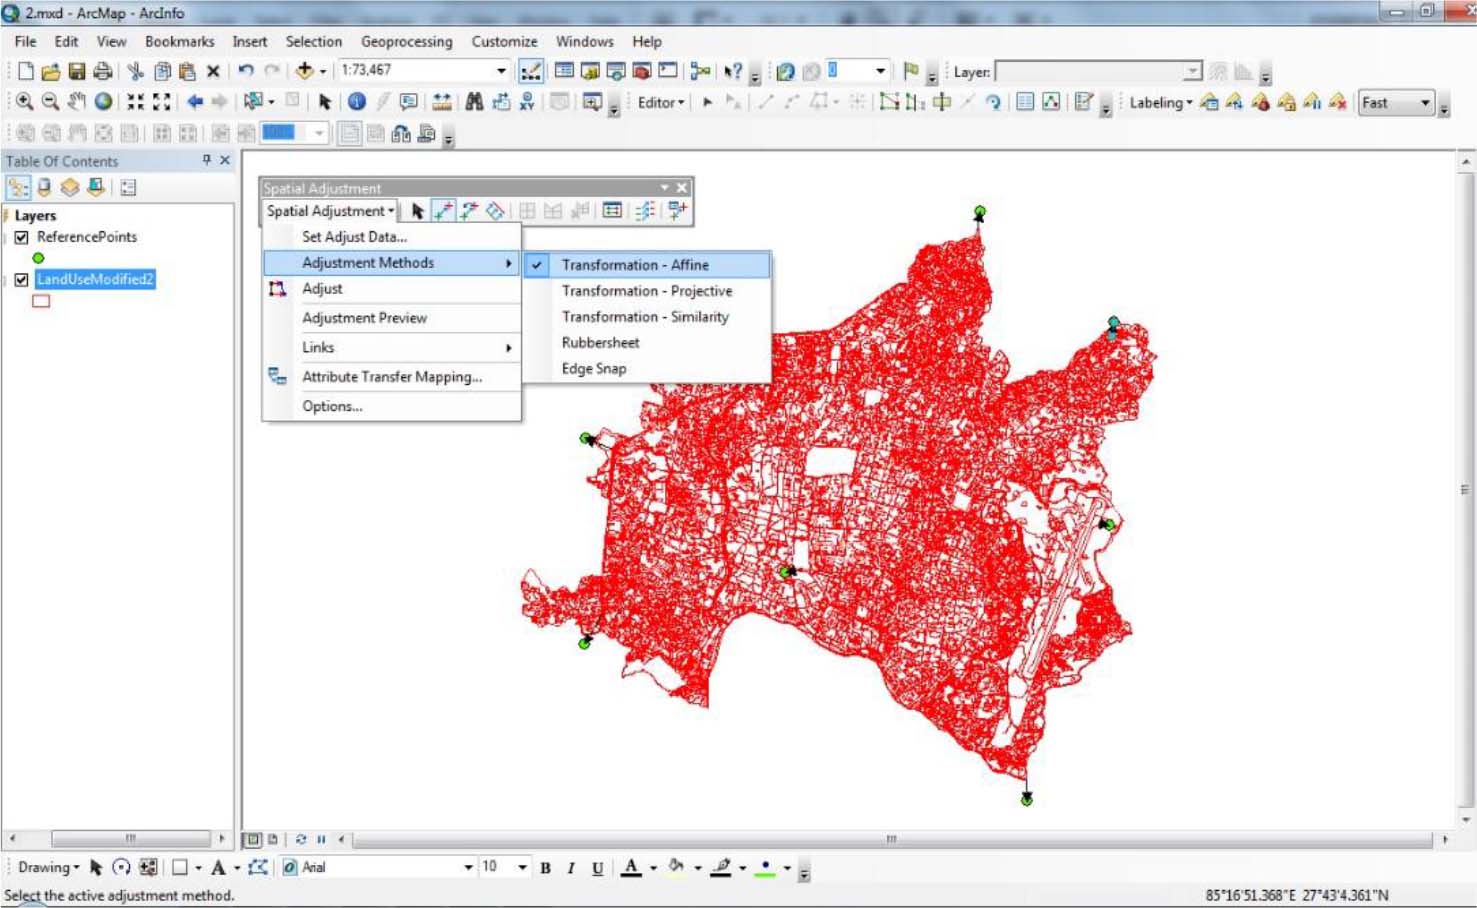
Task: Select the Zoom In tool
Action: 24,102
